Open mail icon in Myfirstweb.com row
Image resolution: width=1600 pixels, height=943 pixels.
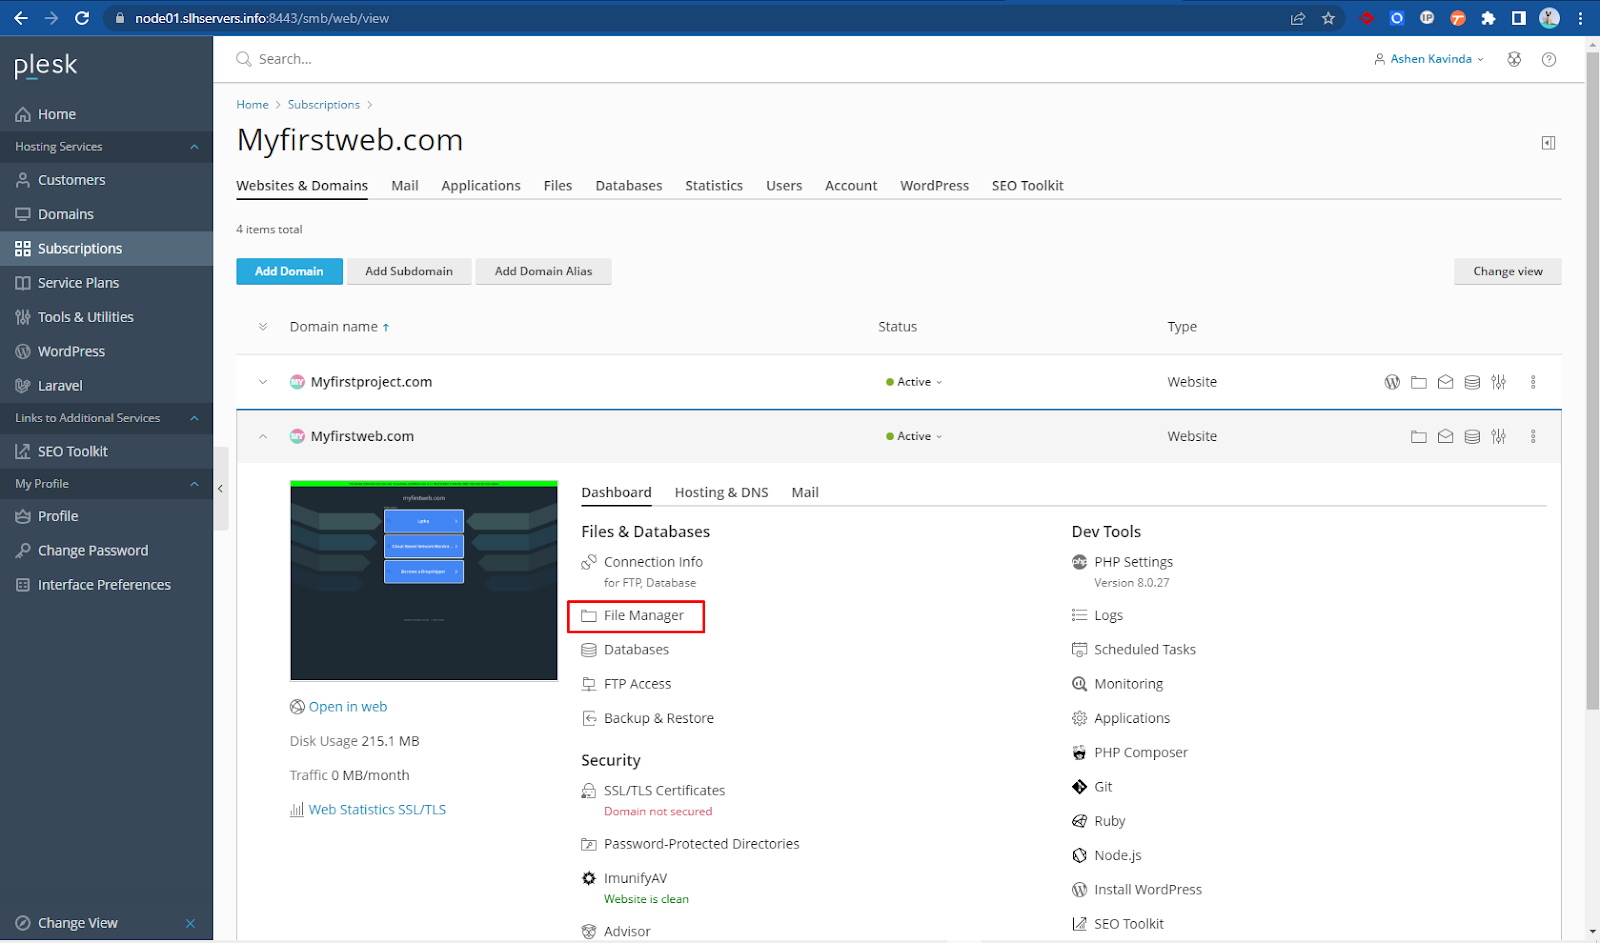pos(1445,437)
